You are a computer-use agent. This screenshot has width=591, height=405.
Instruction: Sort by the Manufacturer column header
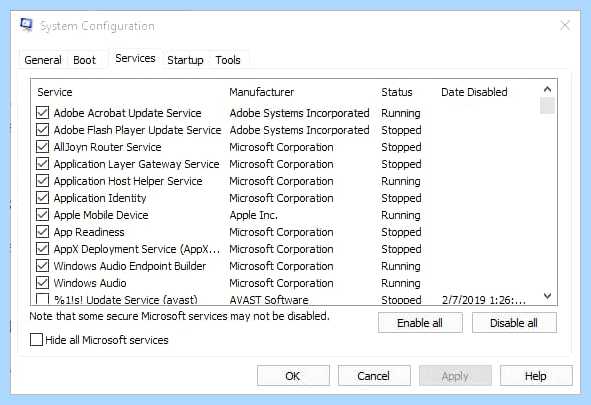(x=262, y=92)
